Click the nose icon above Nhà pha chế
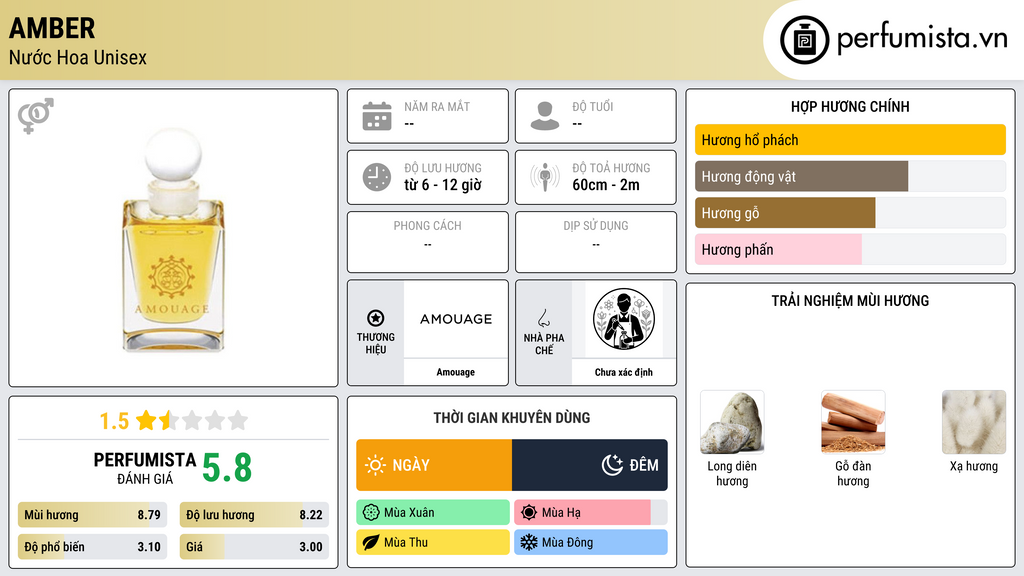The width and height of the screenshot is (1024, 576). pyautogui.click(x=543, y=318)
